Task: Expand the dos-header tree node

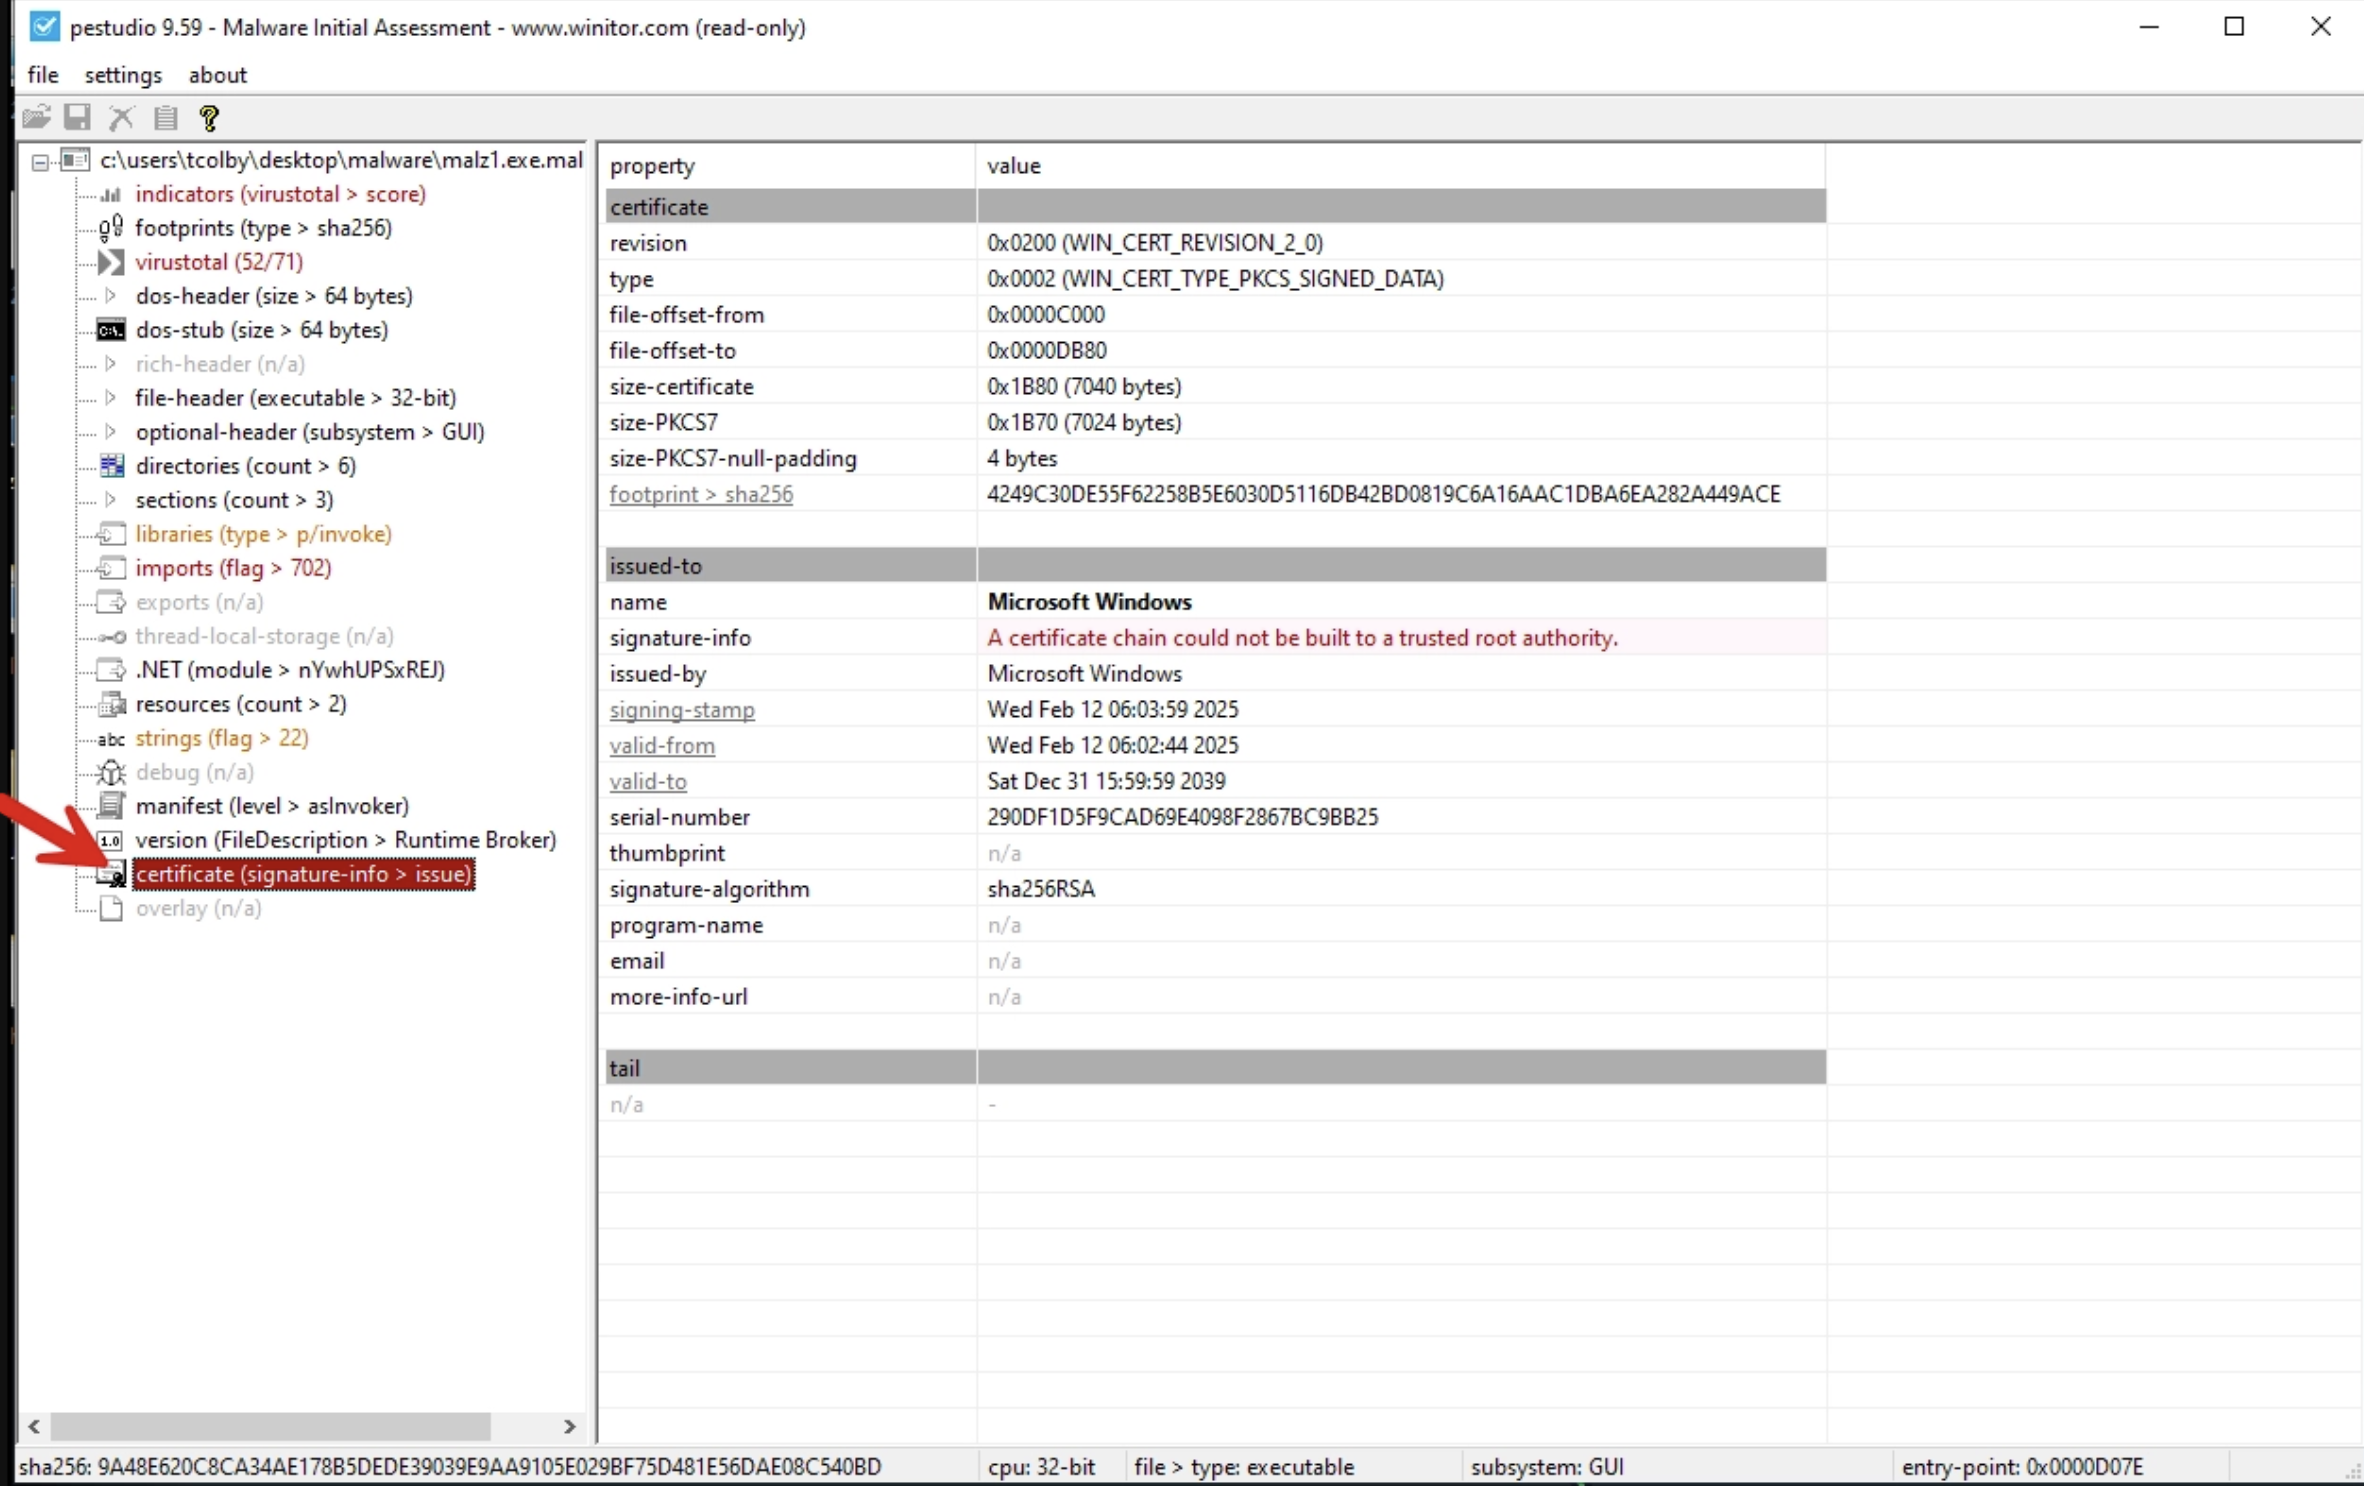Action: [x=111, y=296]
